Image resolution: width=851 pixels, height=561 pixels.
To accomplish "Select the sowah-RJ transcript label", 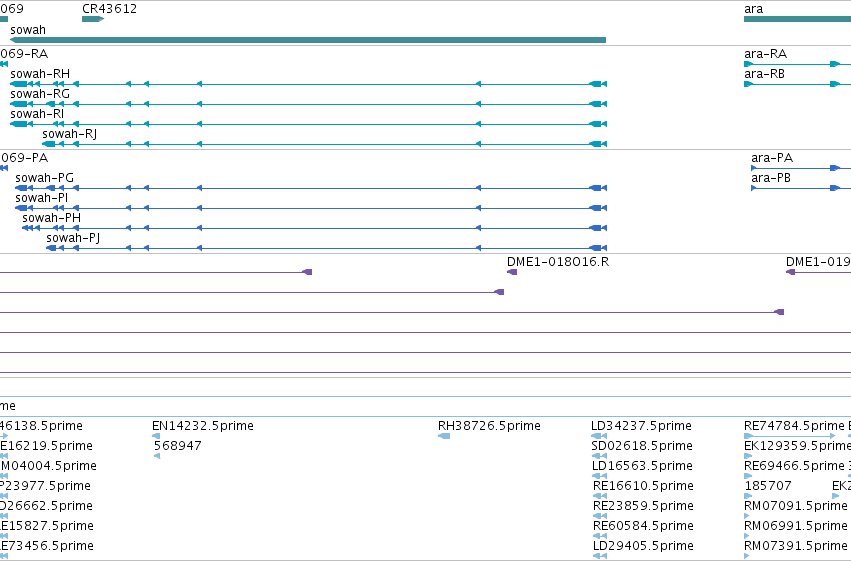I will click(69, 134).
